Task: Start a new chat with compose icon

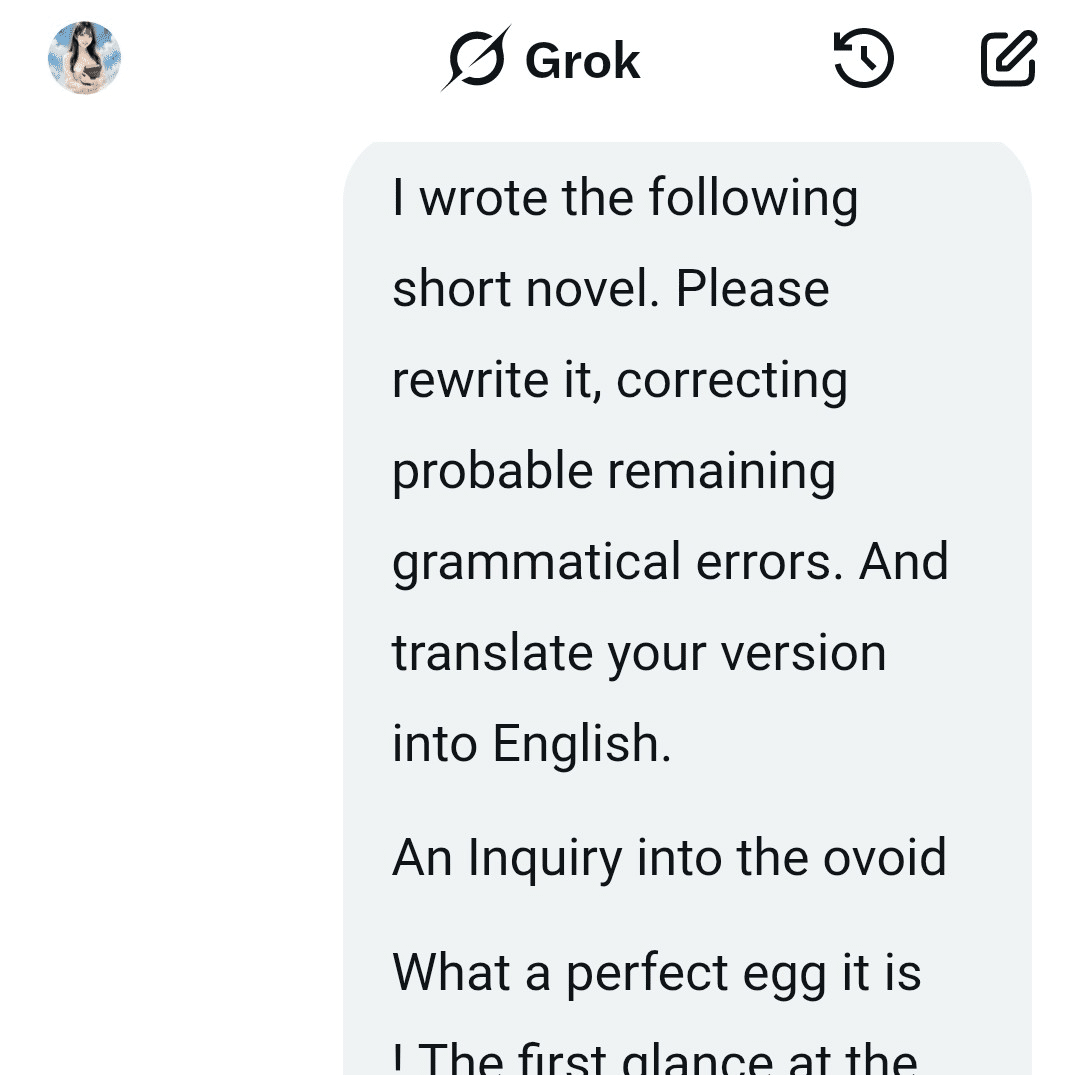Action: click(1008, 58)
